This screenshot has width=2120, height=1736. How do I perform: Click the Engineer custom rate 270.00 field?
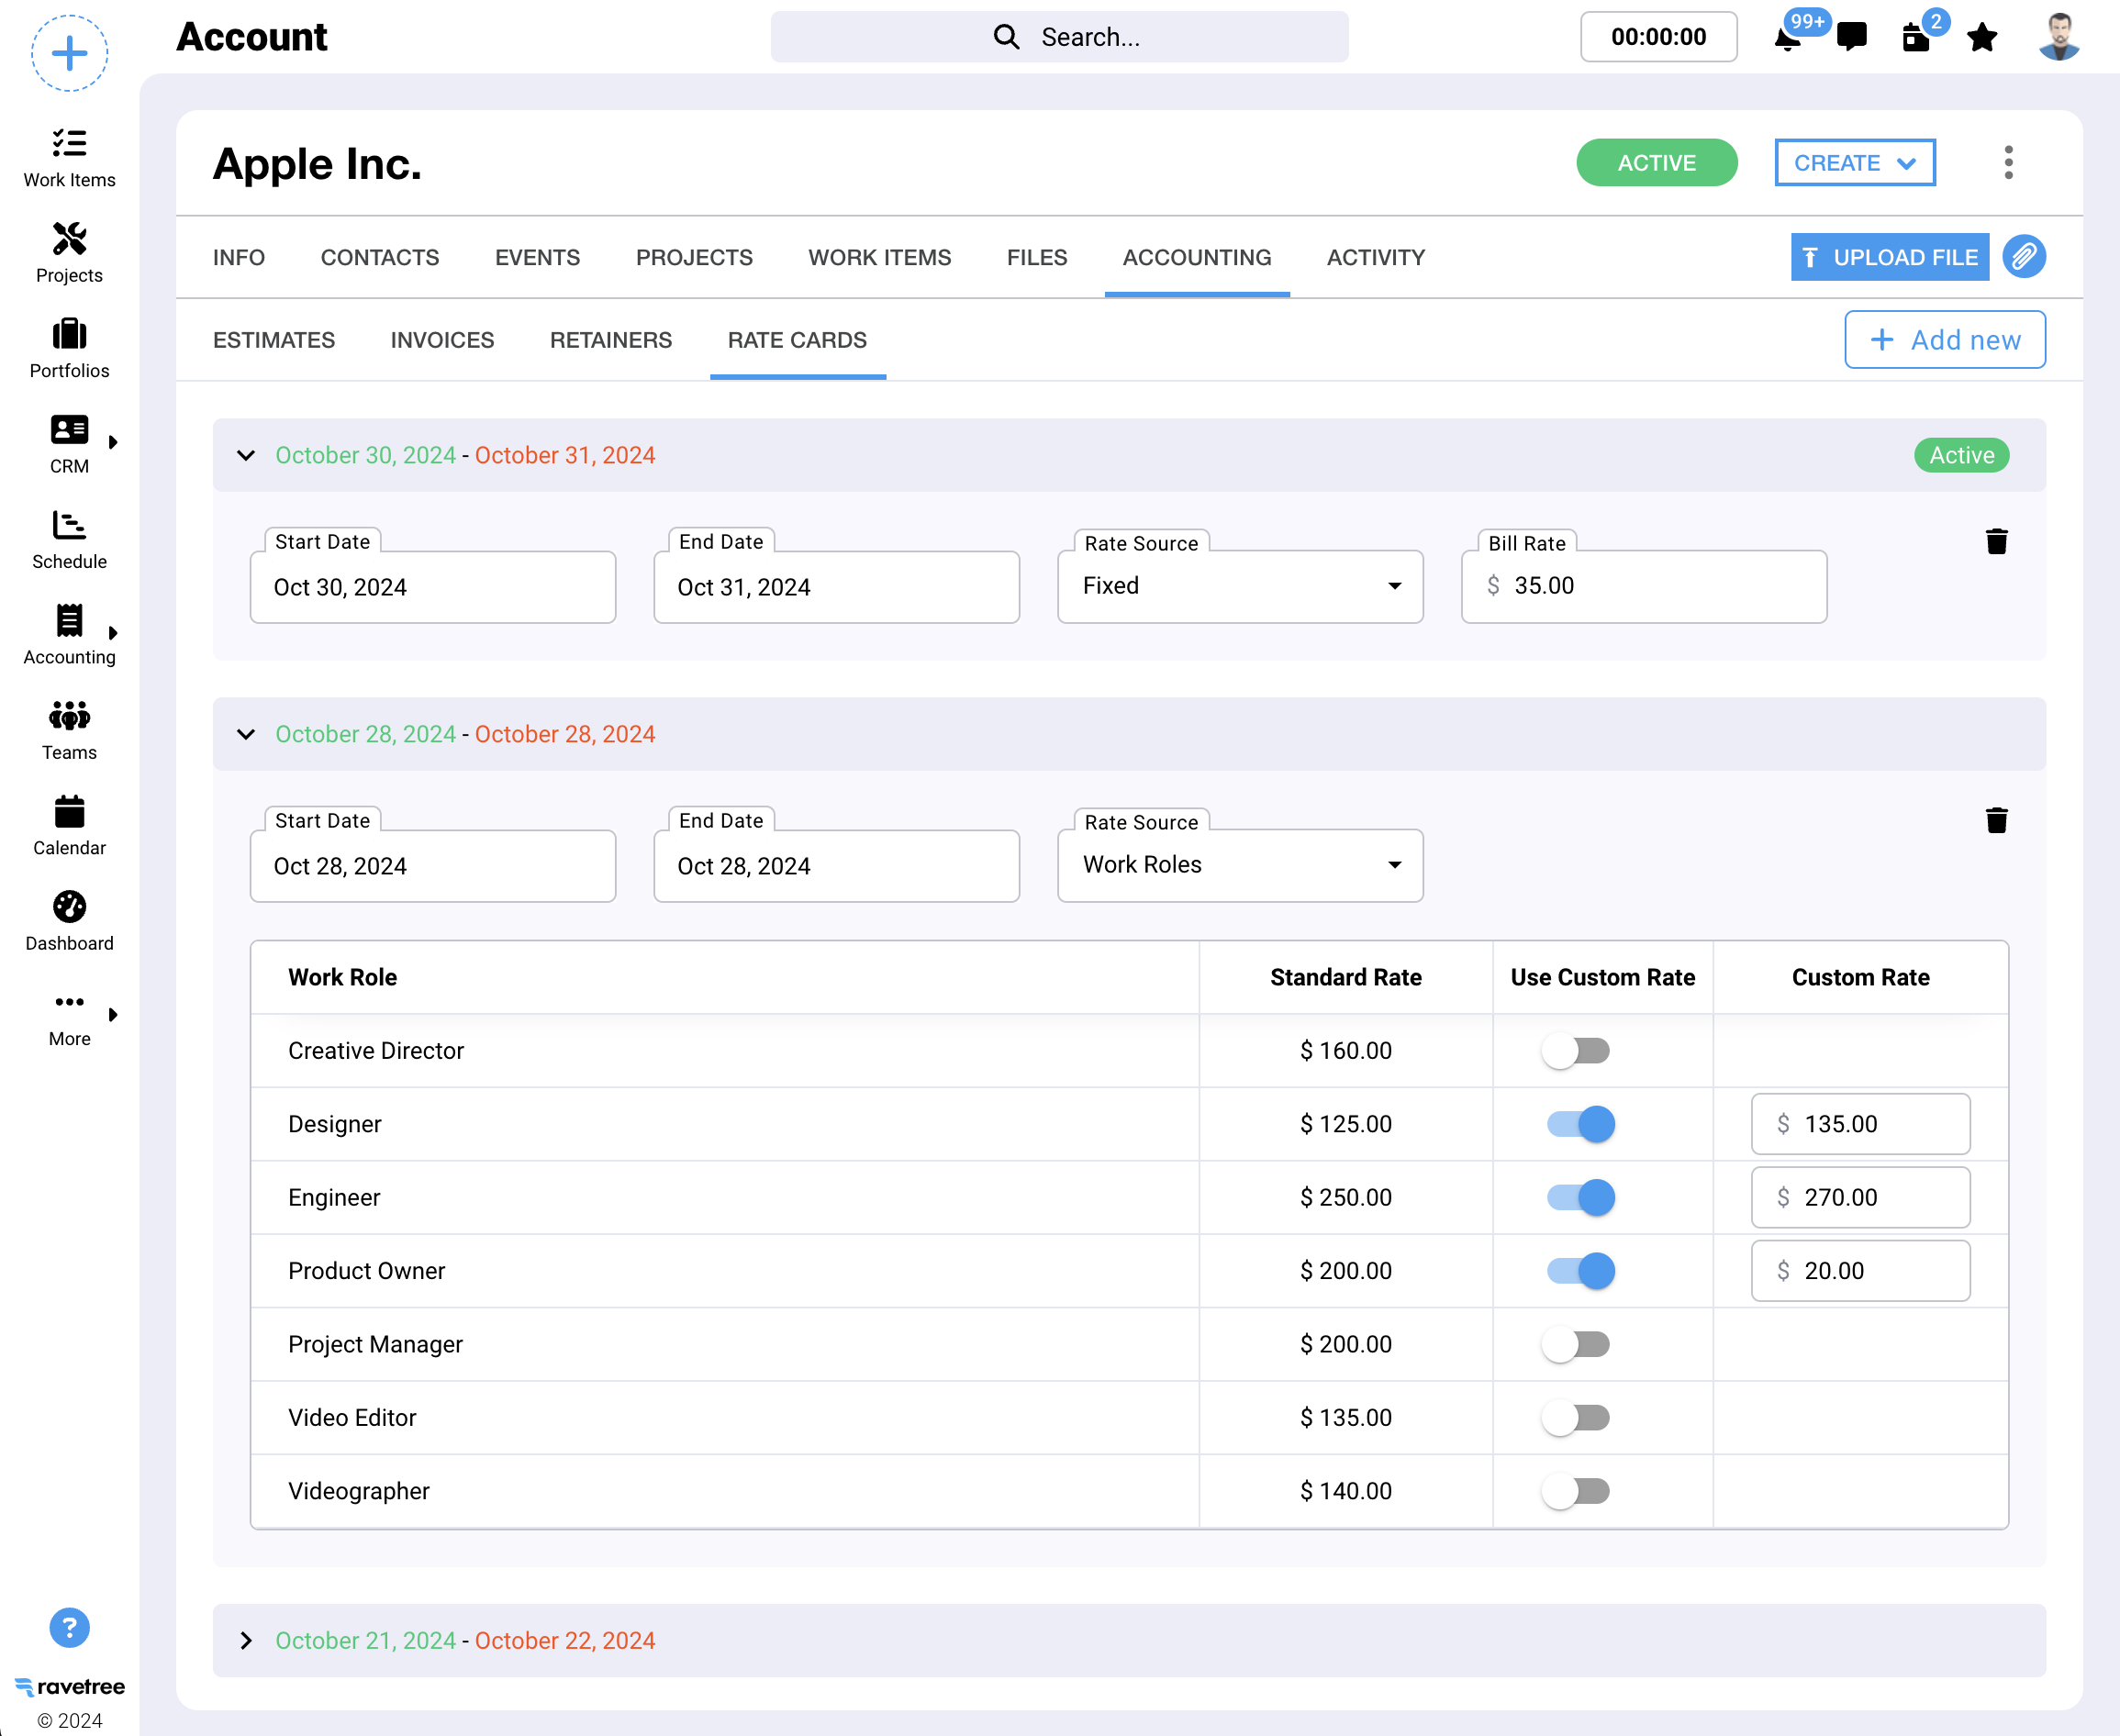click(x=1860, y=1198)
